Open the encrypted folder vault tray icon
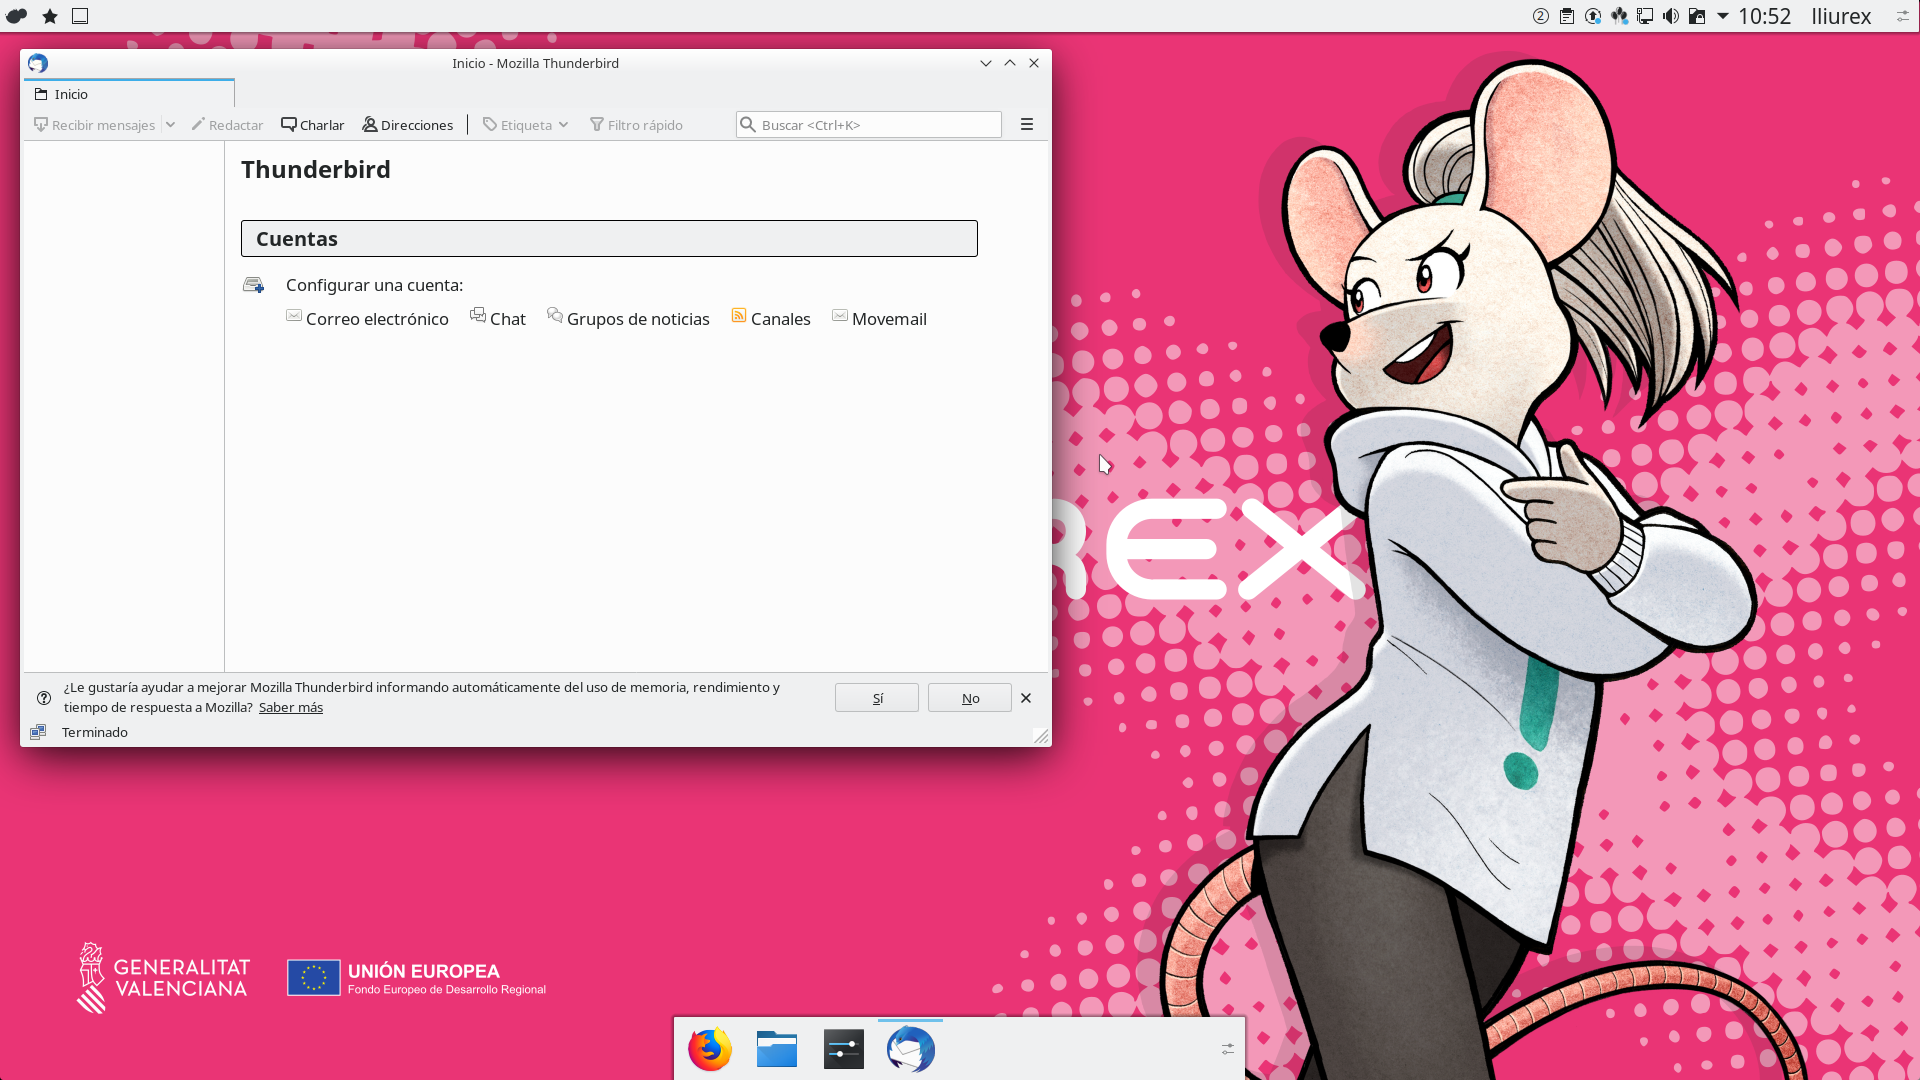 click(1697, 16)
